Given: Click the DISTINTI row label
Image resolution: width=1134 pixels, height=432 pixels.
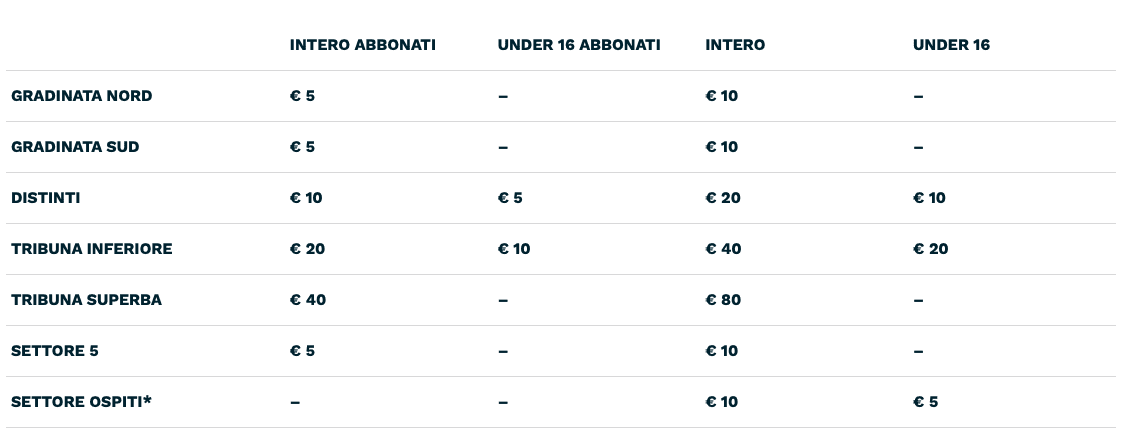Looking at the screenshot, I should pyautogui.click(x=46, y=198).
